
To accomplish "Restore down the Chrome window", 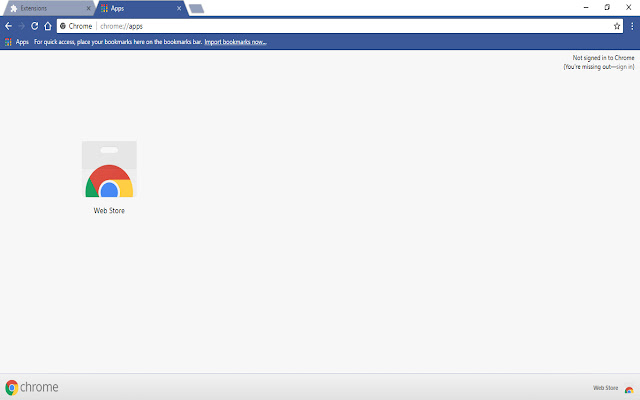I will point(607,7).
